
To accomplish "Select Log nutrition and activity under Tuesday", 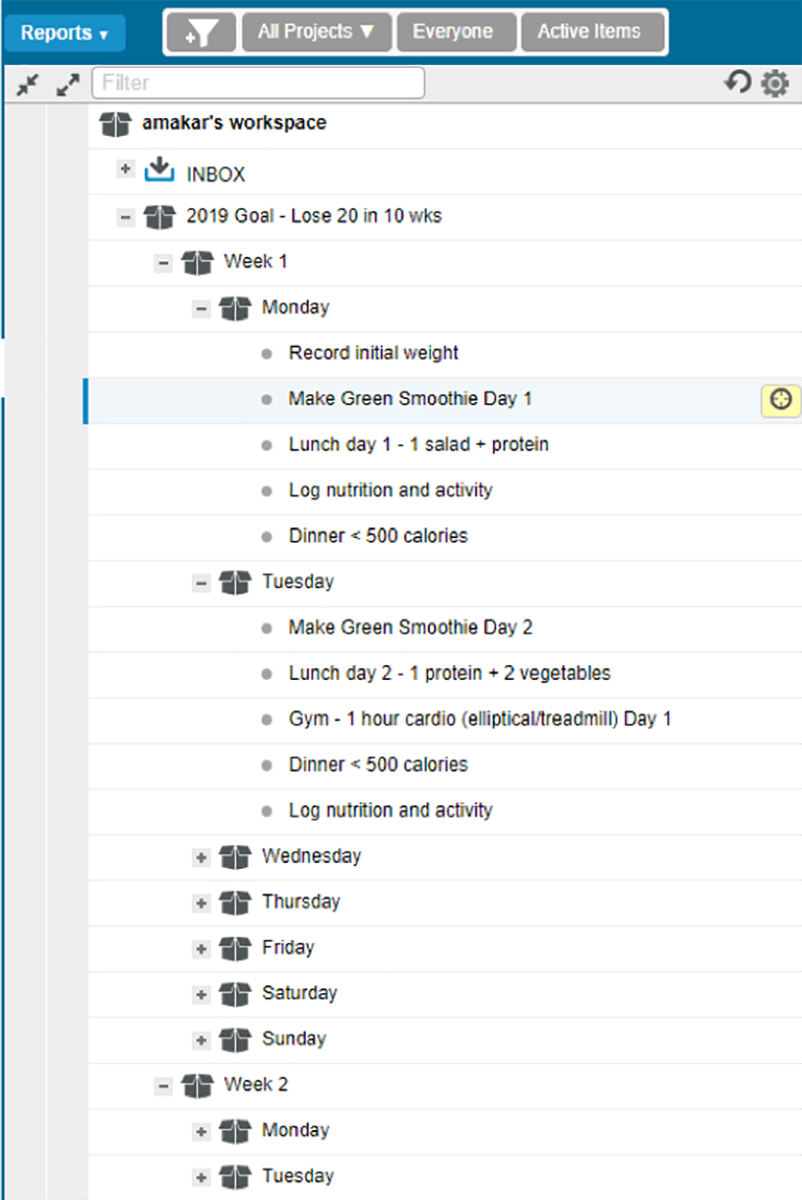I will [391, 811].
